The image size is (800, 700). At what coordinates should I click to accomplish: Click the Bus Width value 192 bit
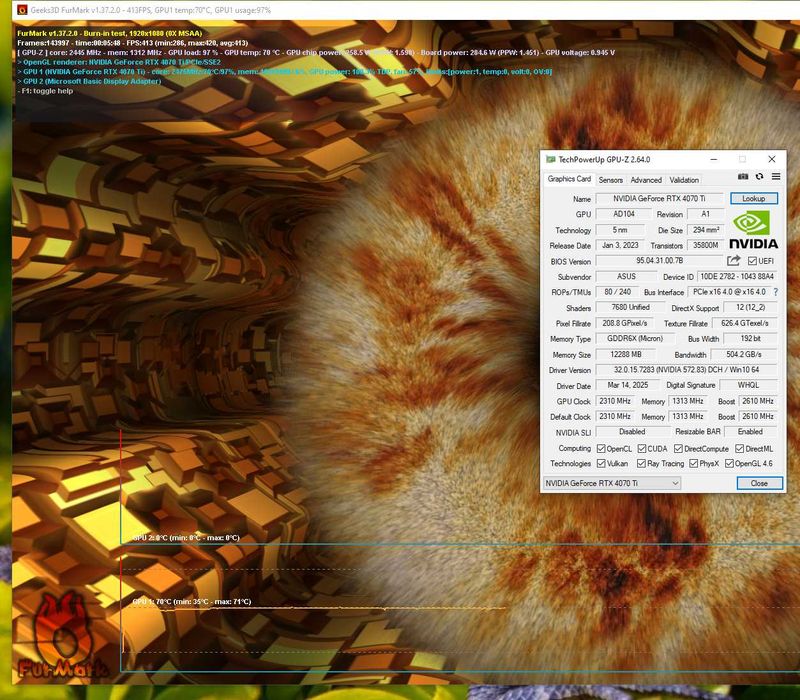coord(750,339)
